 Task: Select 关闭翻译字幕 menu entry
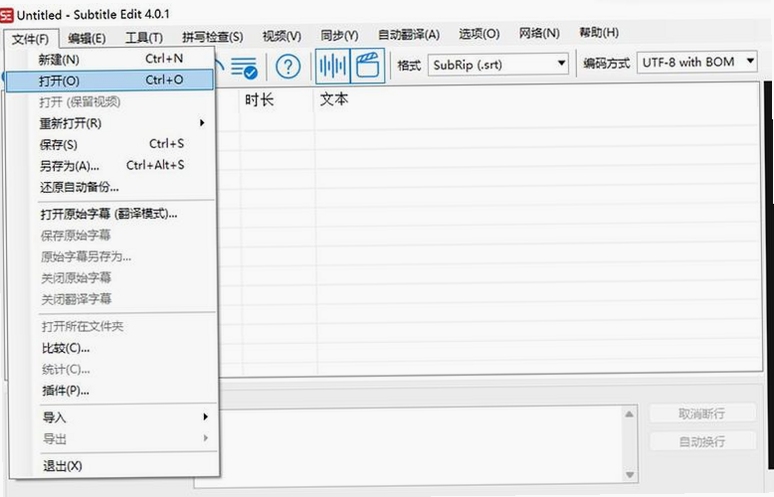coord(113,299)
